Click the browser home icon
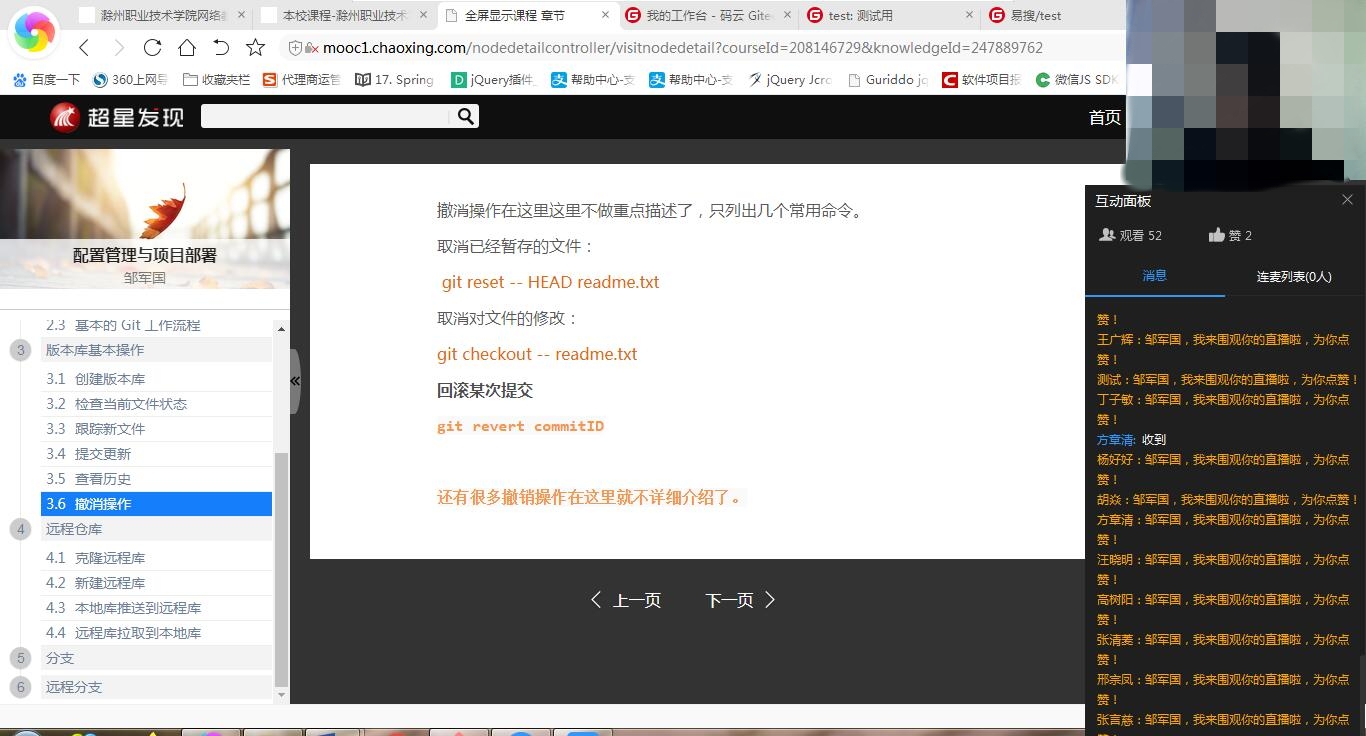This screenshot has width=1366, height=736. 186,47
